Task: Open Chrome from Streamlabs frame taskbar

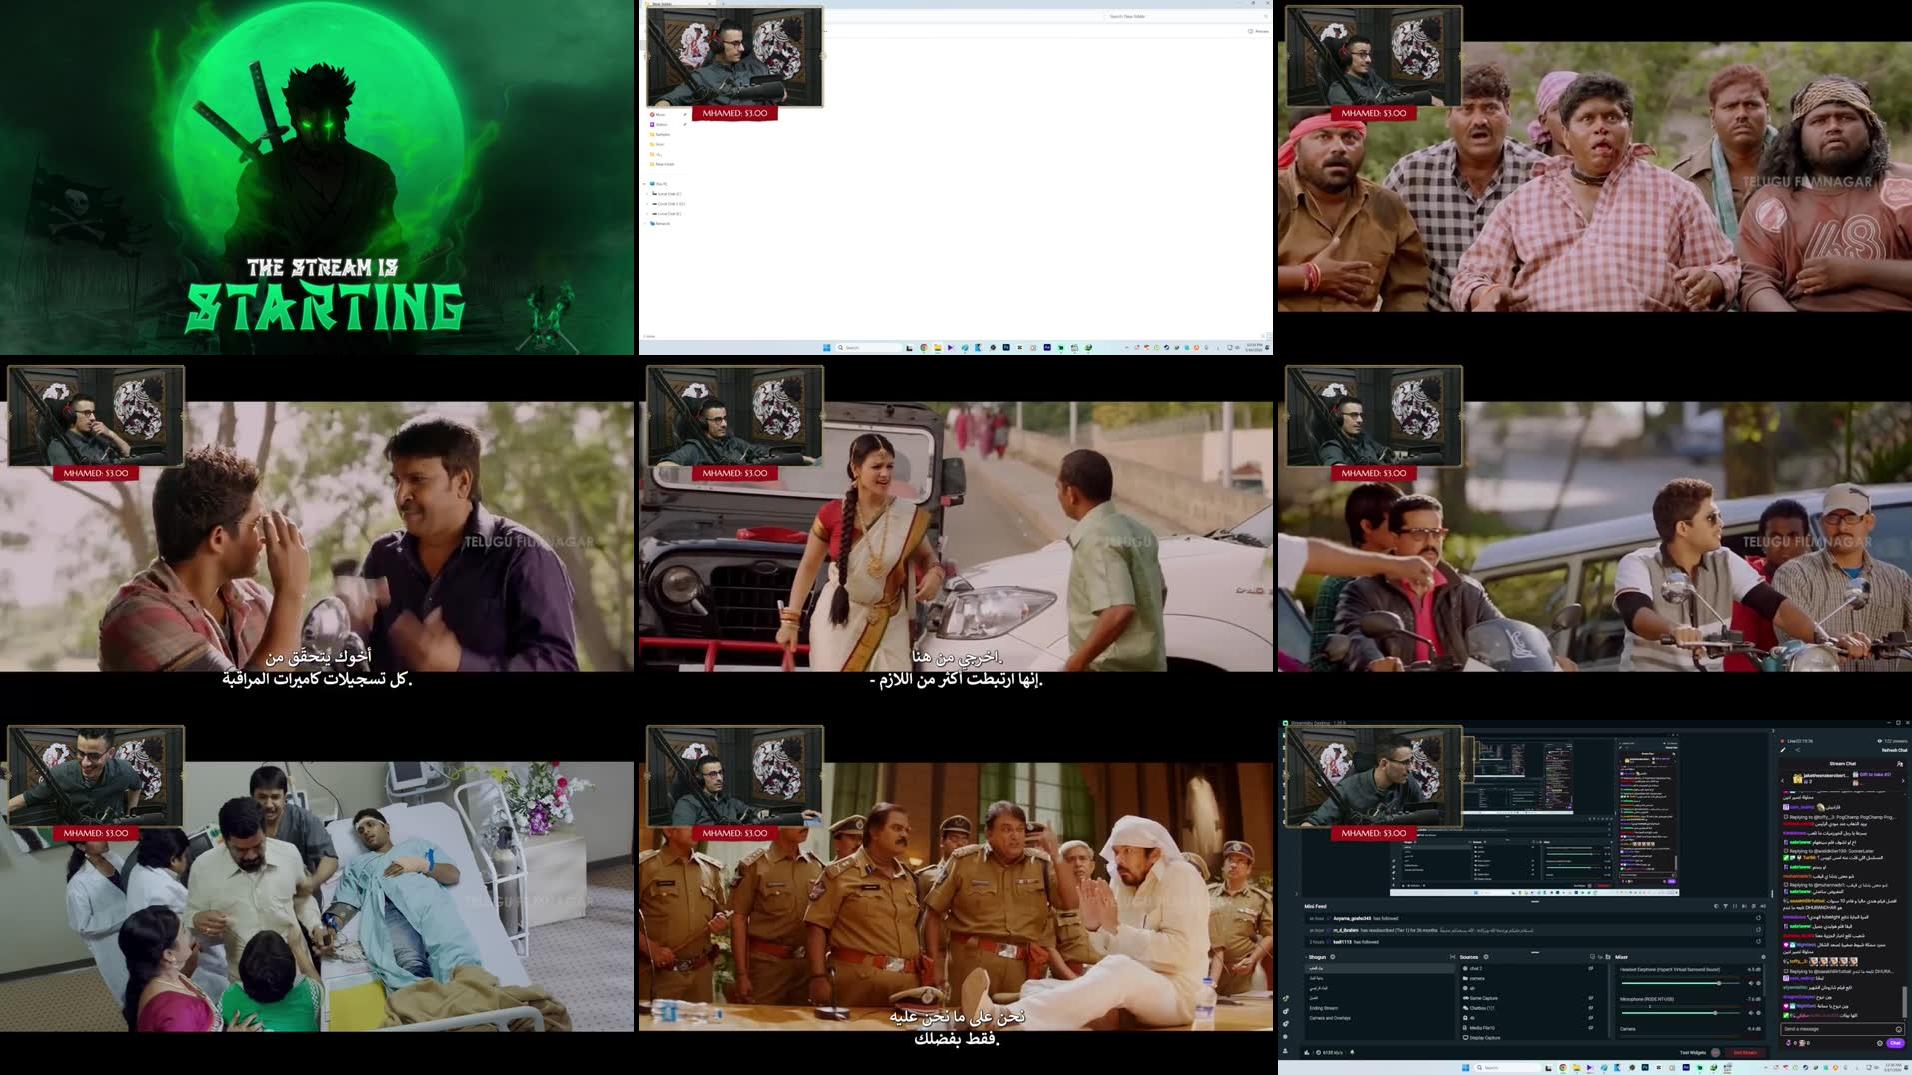Action: tap(1562, 1068)
